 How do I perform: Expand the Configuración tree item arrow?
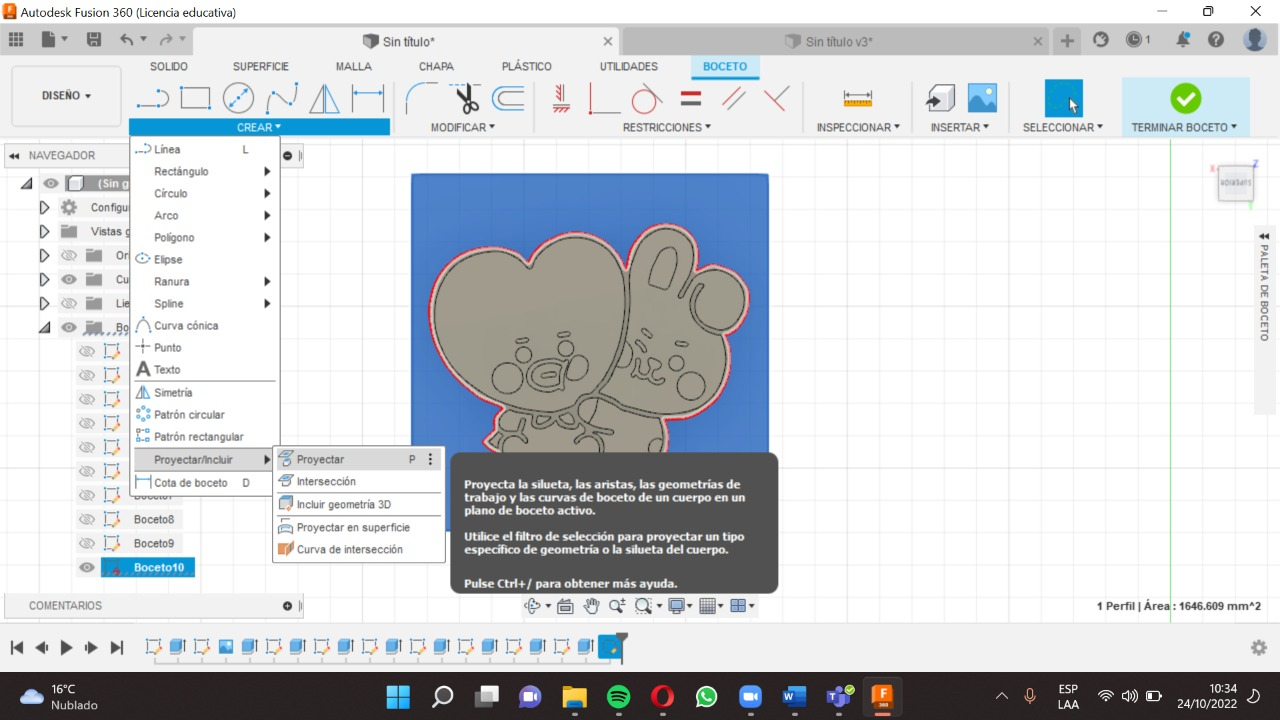click(x=44, y=207)
